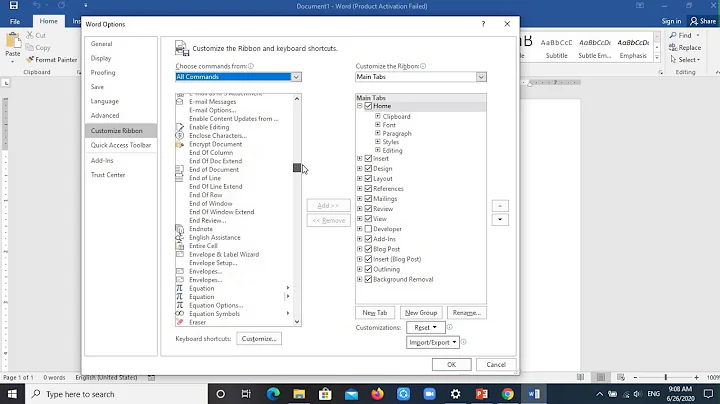Click the Eraser command icon in list
This screenshot has width=720, height=404.
pos(180,322)
